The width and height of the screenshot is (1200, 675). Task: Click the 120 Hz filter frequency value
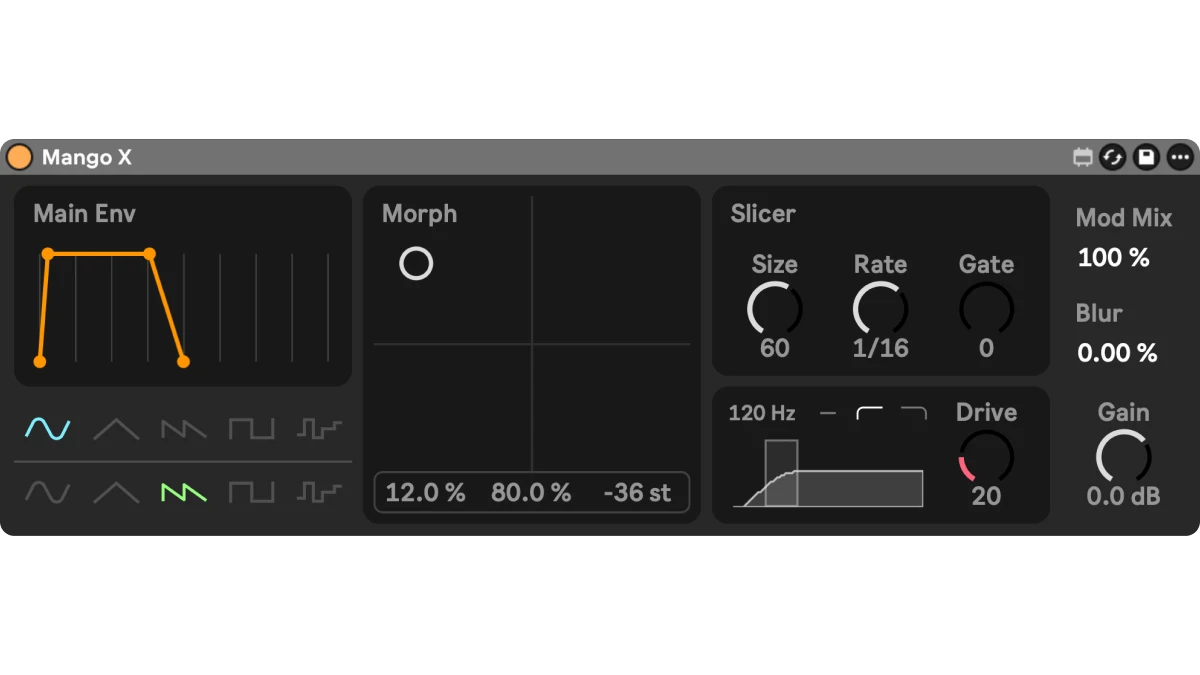pos(762,413)
